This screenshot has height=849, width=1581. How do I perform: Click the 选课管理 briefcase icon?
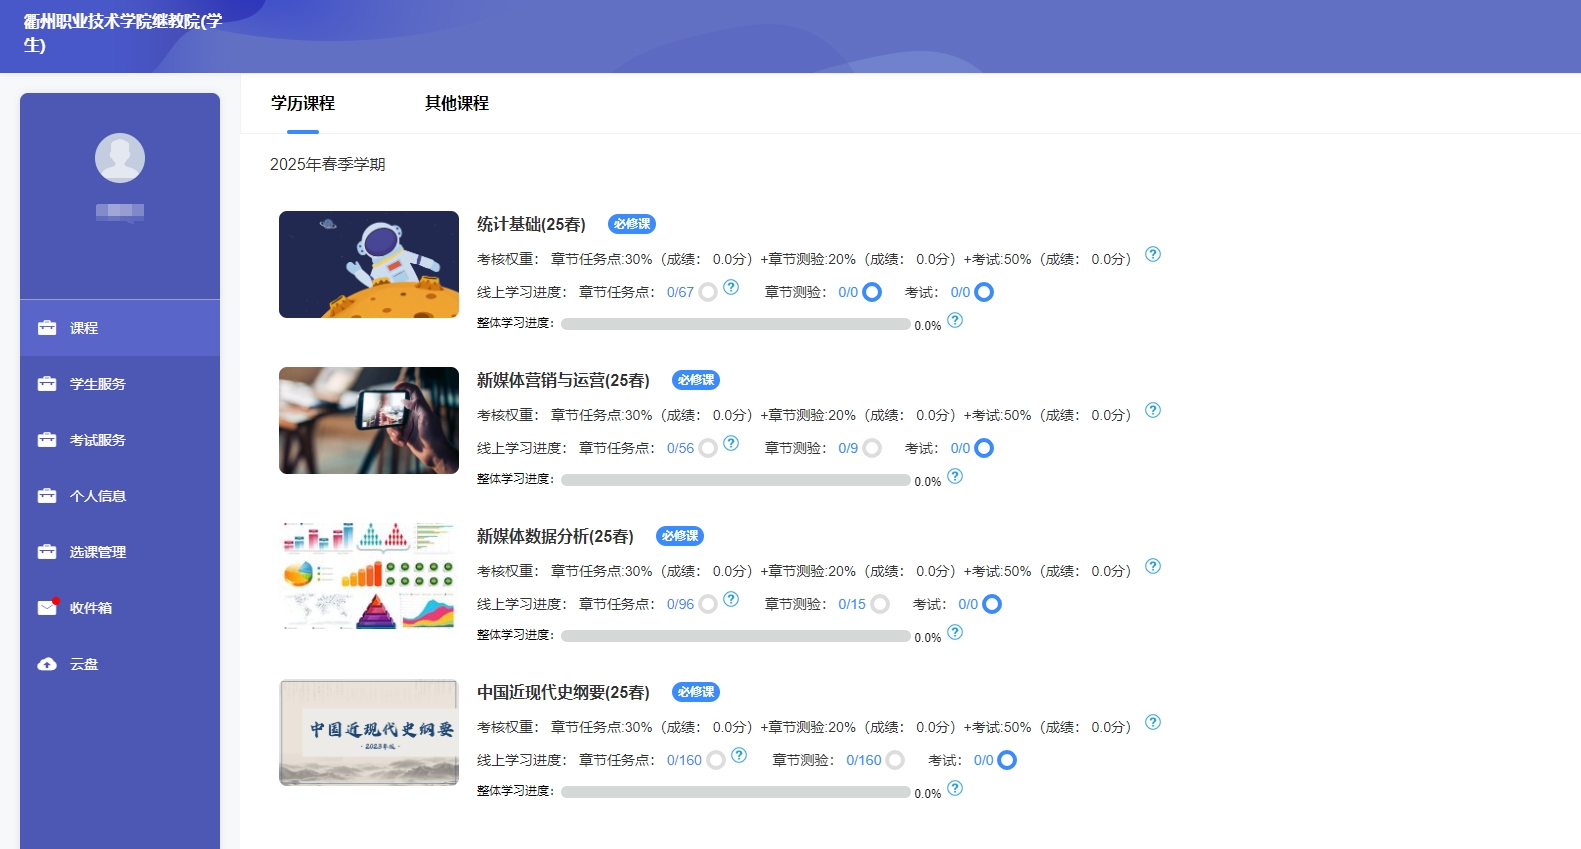coord(47,552)
